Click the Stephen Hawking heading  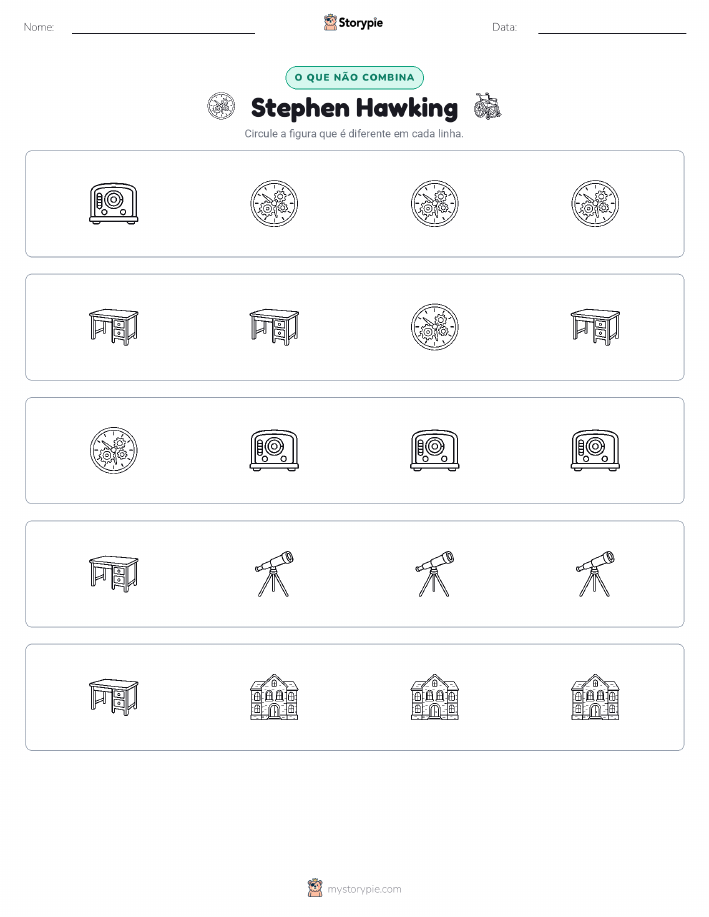pyautogui.click(x=354, y=108)
